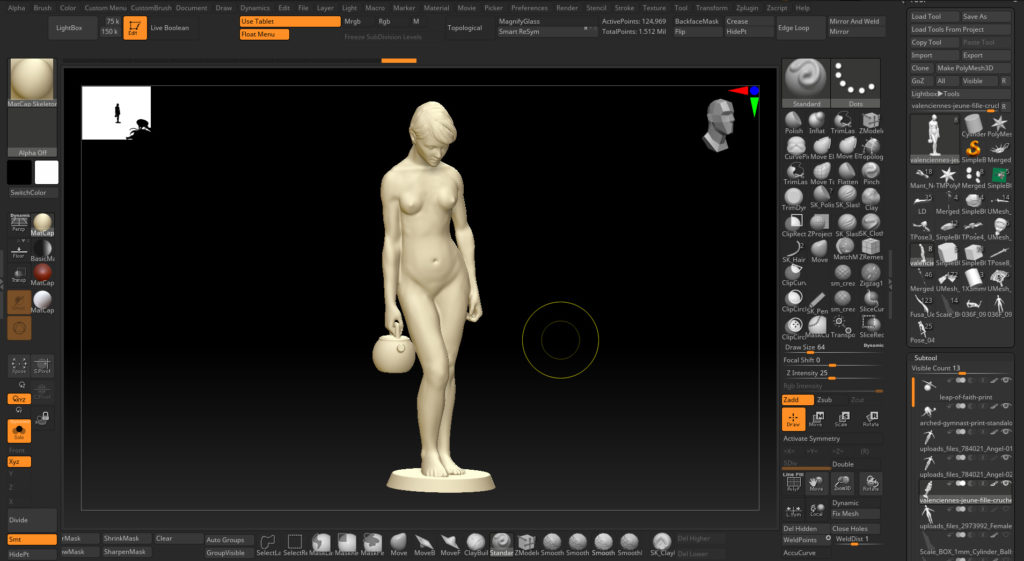The width and height of the screenshot is (1024, 561).
Task: Open the Zplugin menu
Action: pos(746,7)
